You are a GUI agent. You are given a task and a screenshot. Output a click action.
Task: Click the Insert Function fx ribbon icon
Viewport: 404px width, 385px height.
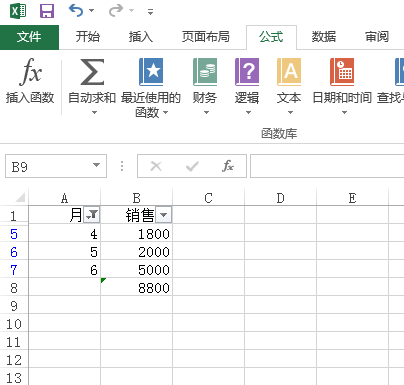[x=31, y=71]
